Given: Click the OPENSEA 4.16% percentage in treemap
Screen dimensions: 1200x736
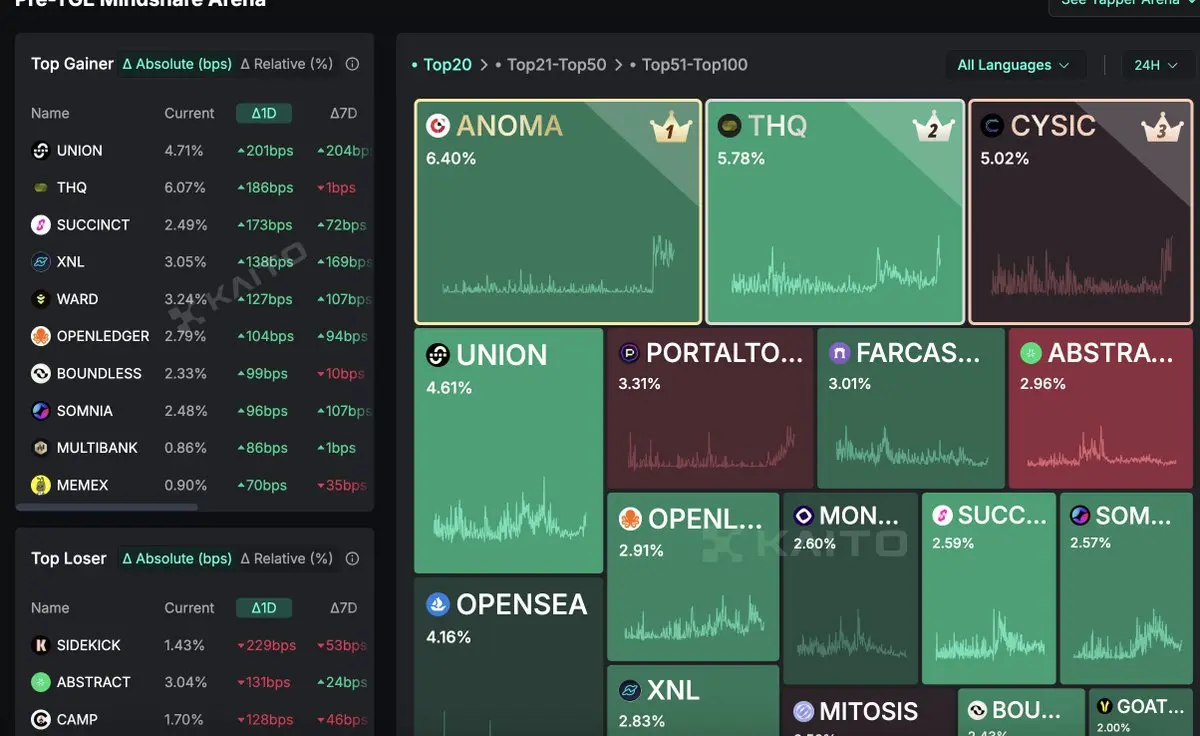Looking at the screenshot, I should click(449, 637).
